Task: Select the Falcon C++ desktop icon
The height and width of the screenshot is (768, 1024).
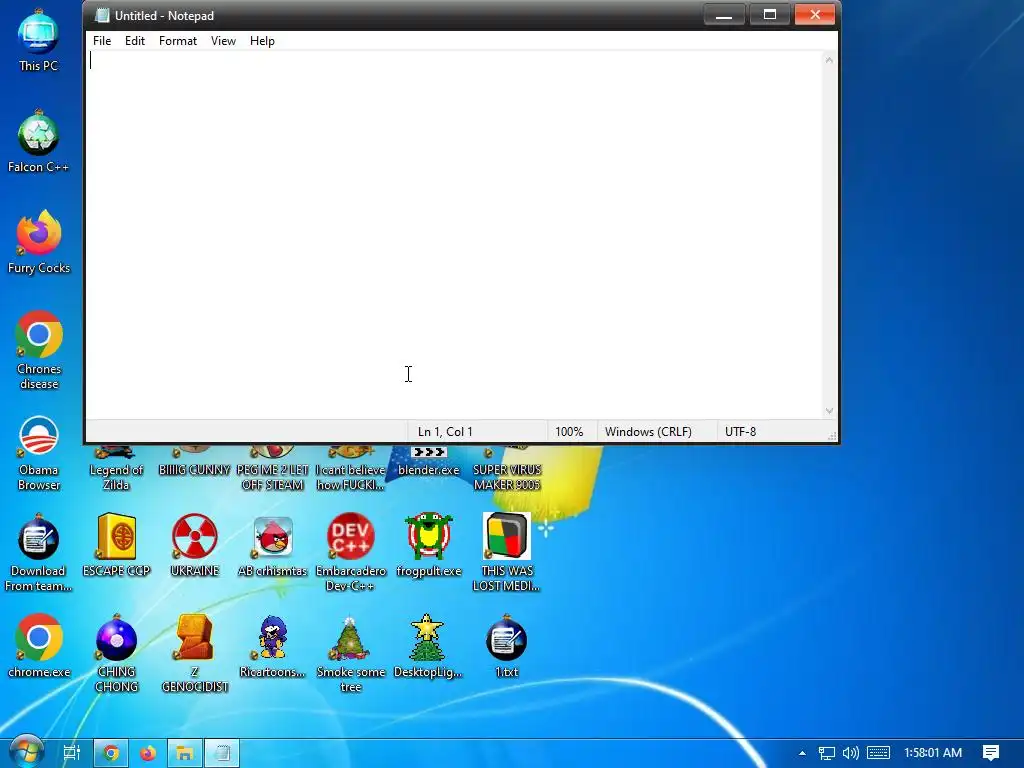Action: tap(38, 142)
